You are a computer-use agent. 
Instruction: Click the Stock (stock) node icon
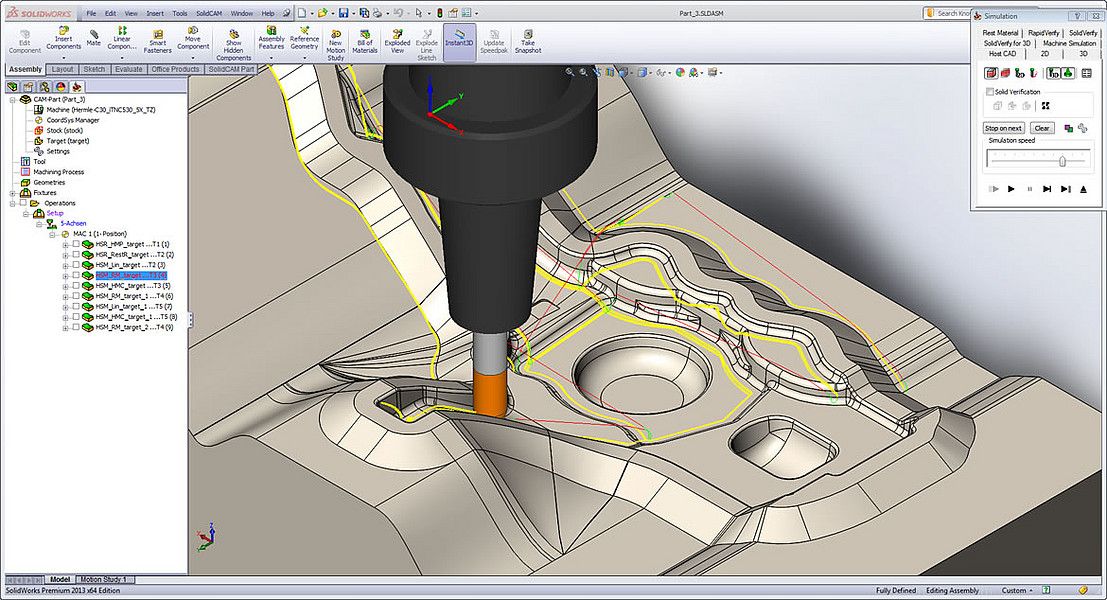coord(39,131)
